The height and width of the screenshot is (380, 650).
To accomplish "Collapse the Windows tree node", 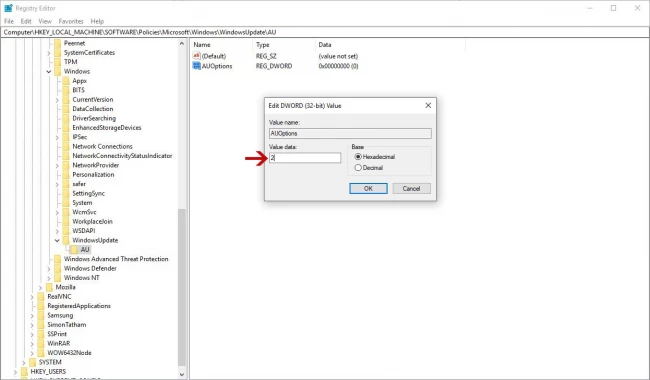I will (x=49, y=71).
